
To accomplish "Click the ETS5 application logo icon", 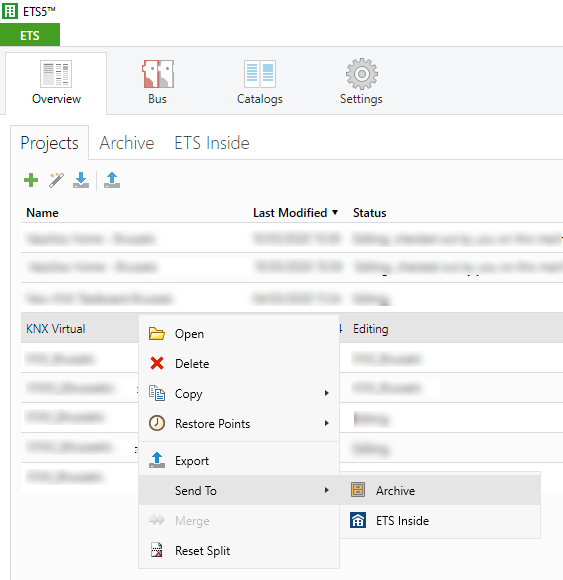I will pyautogui.click(x=10, y=11).
